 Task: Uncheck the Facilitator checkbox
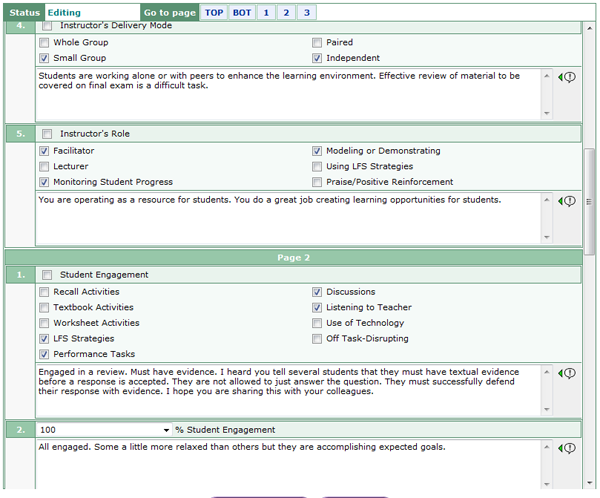coord(44,151)
